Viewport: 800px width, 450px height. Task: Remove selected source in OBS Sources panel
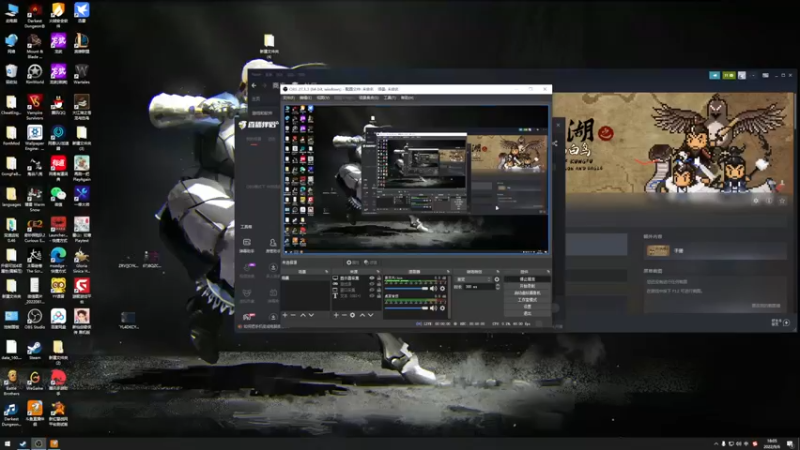[x=344, y=315]
